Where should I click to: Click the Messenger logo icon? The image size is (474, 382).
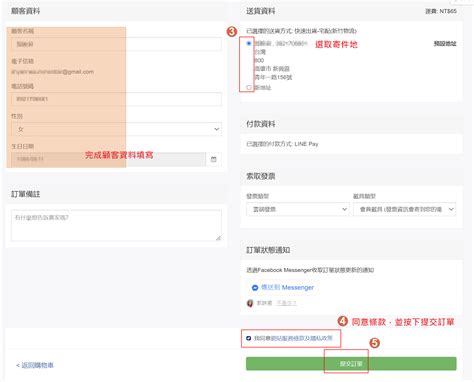click(255, 288)
